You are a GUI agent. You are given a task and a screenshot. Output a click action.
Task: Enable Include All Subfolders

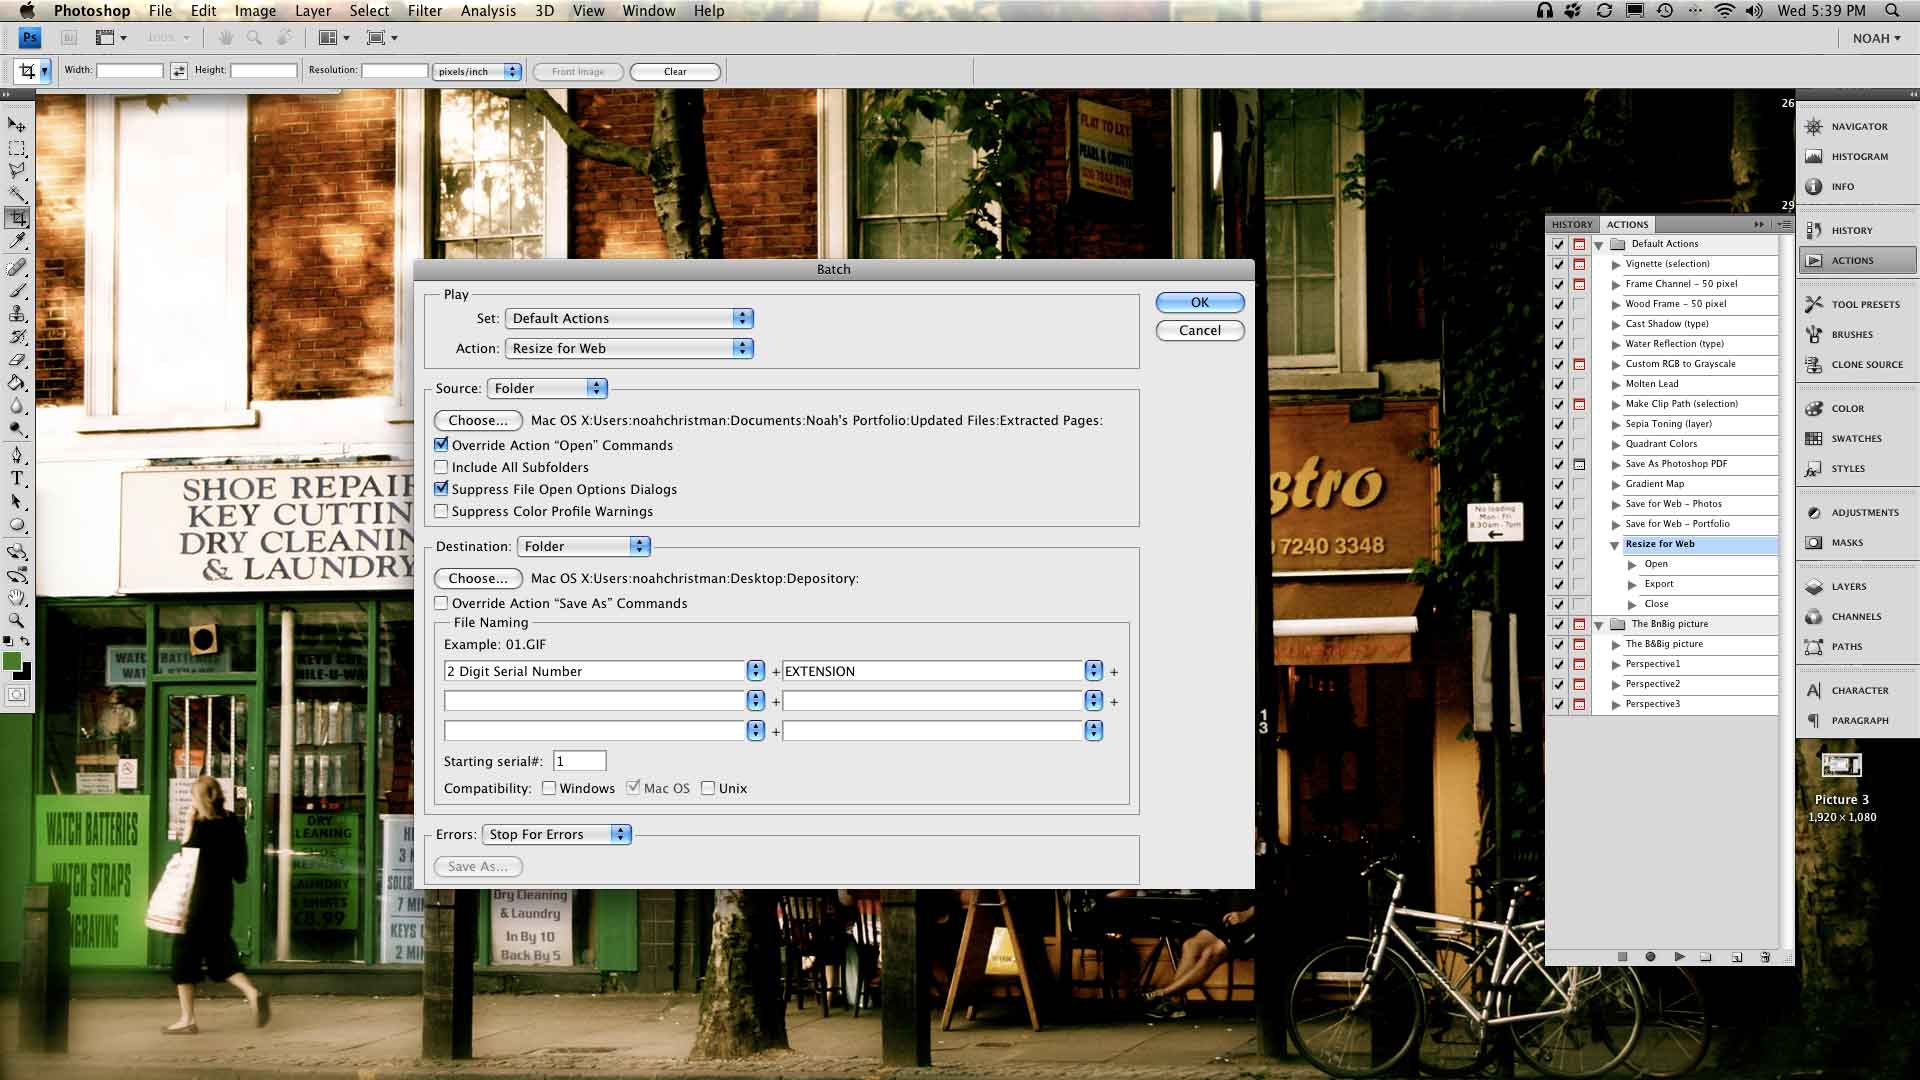(441, 467)
